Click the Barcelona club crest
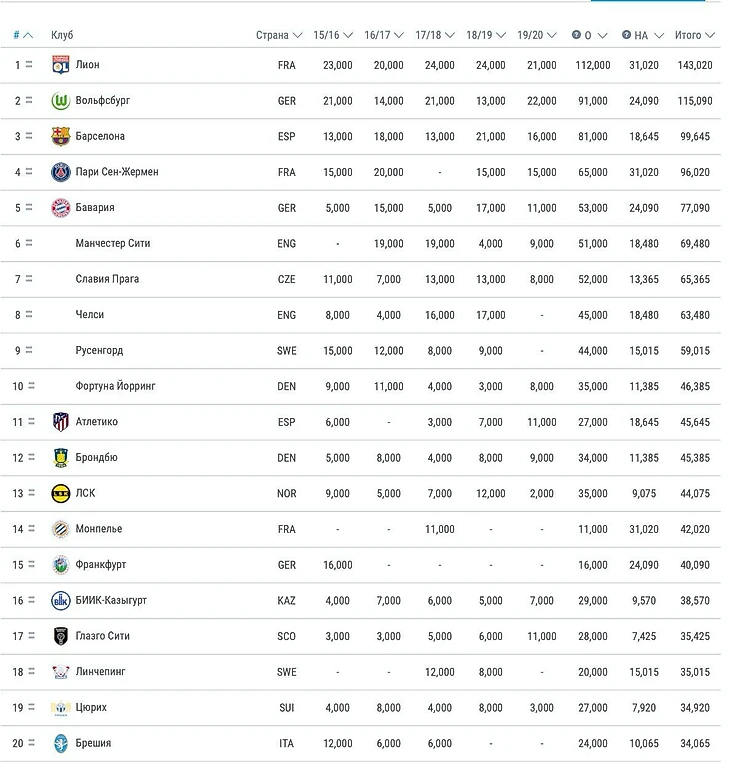 point(60,136)
